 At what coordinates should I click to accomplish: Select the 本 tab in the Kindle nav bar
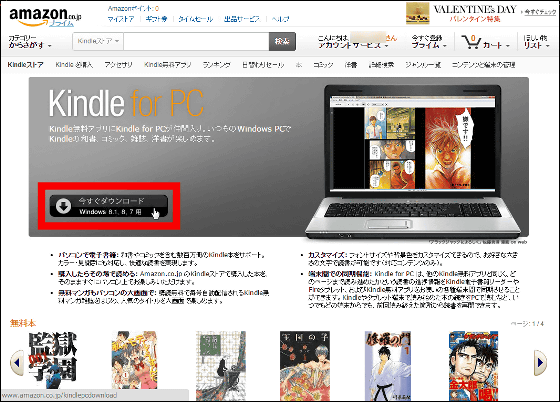[299, 65]
